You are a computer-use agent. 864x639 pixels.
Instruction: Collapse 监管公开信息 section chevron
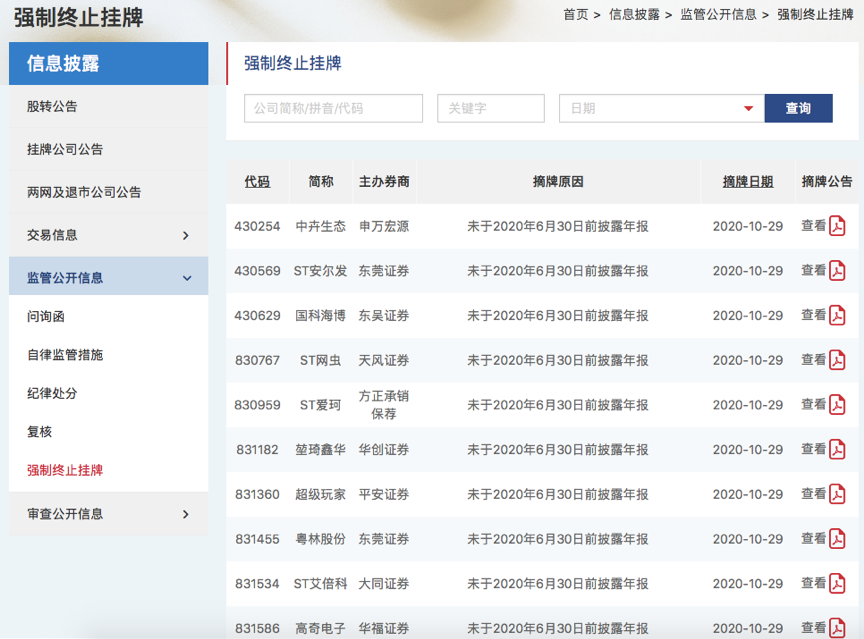(x=187, y=278)
